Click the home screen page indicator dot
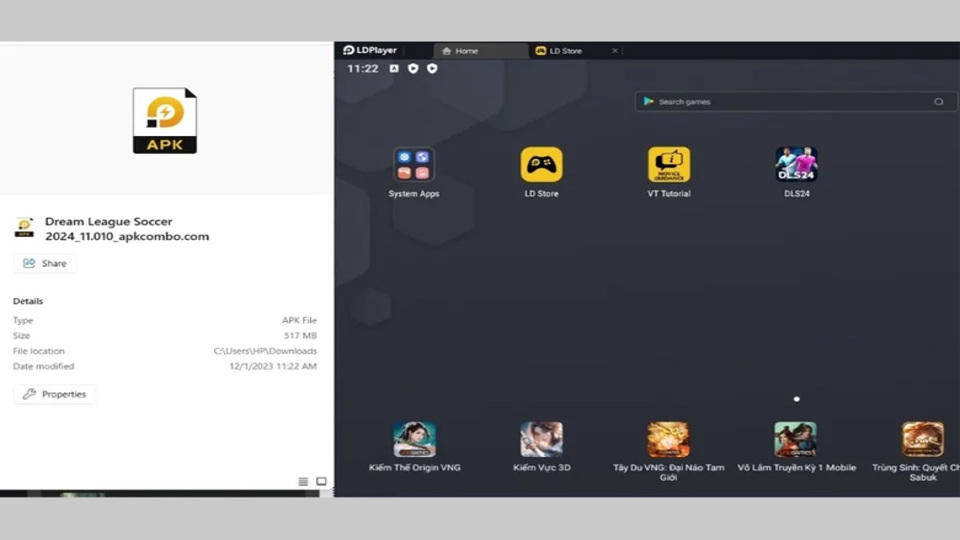The width and height of the screenshot is (960, 540). (797, 399)
